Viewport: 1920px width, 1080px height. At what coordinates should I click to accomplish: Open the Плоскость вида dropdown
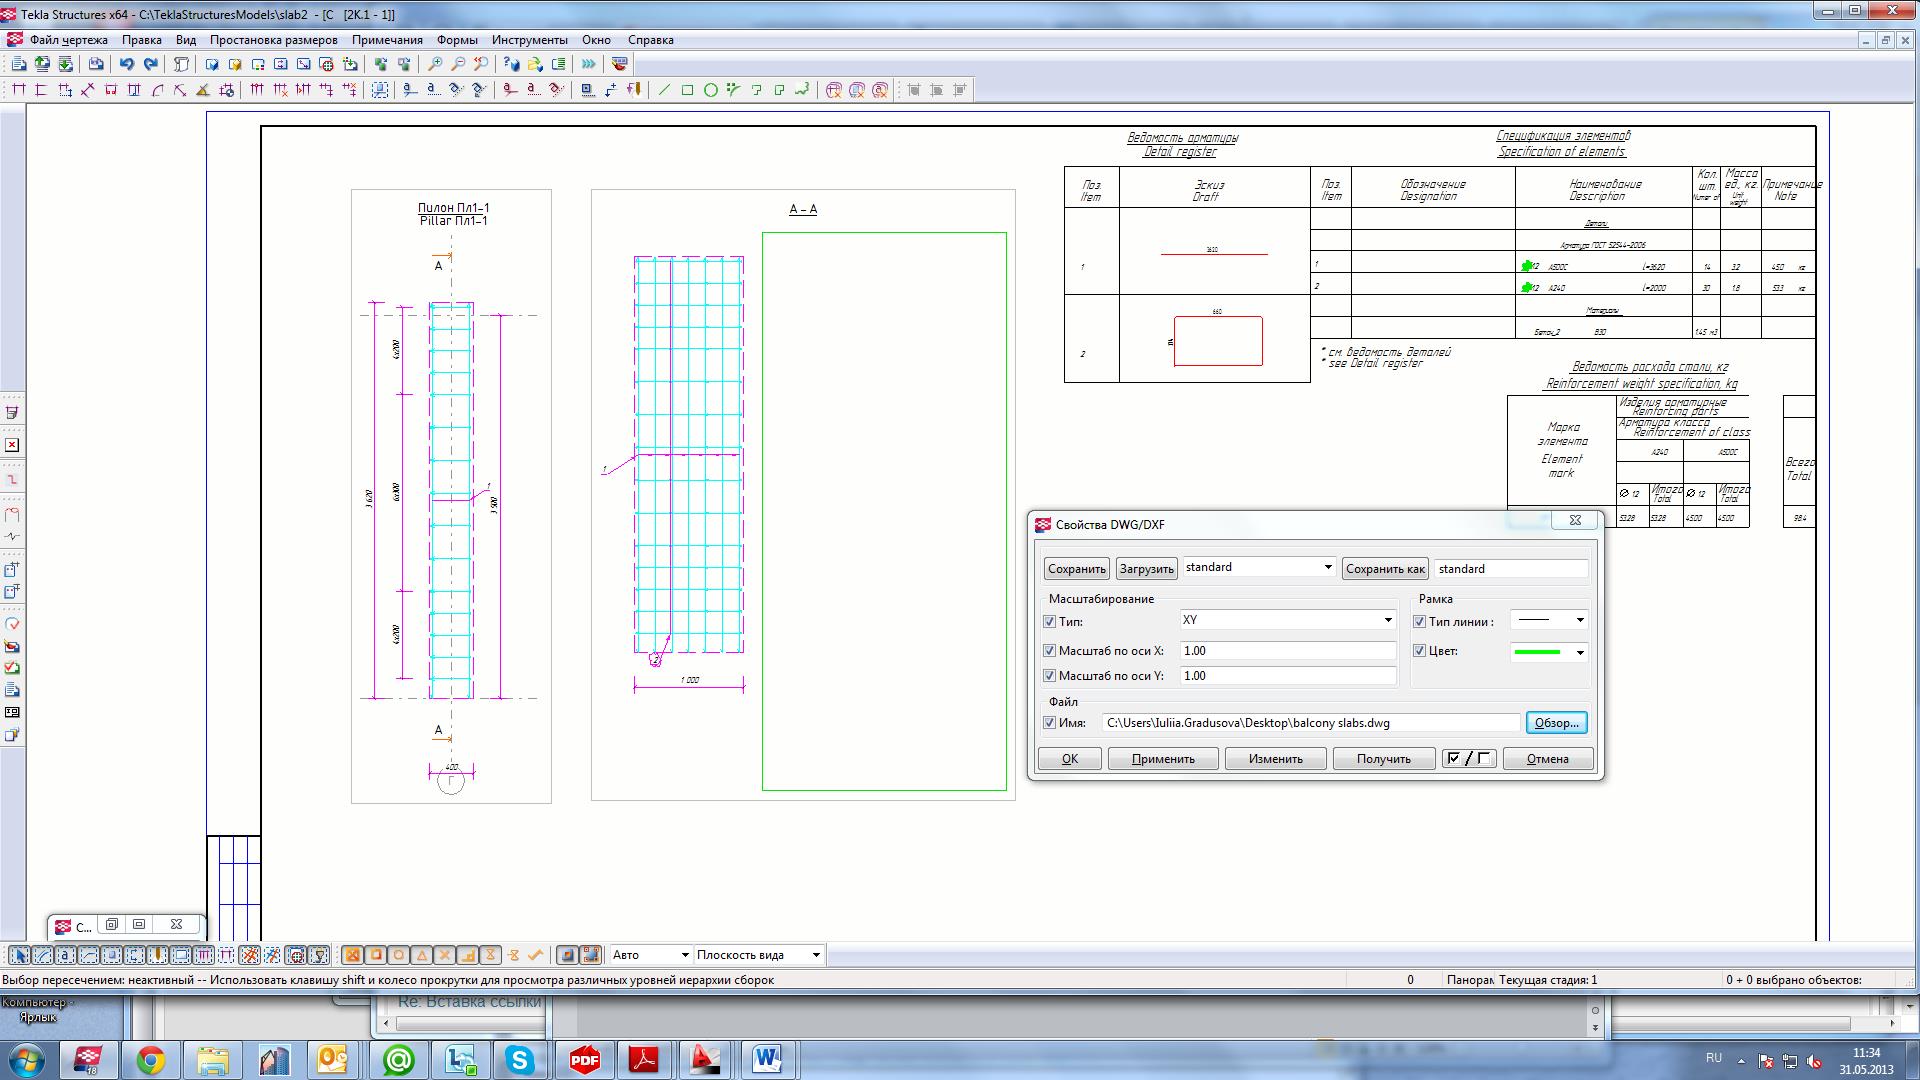coord(815,955)
